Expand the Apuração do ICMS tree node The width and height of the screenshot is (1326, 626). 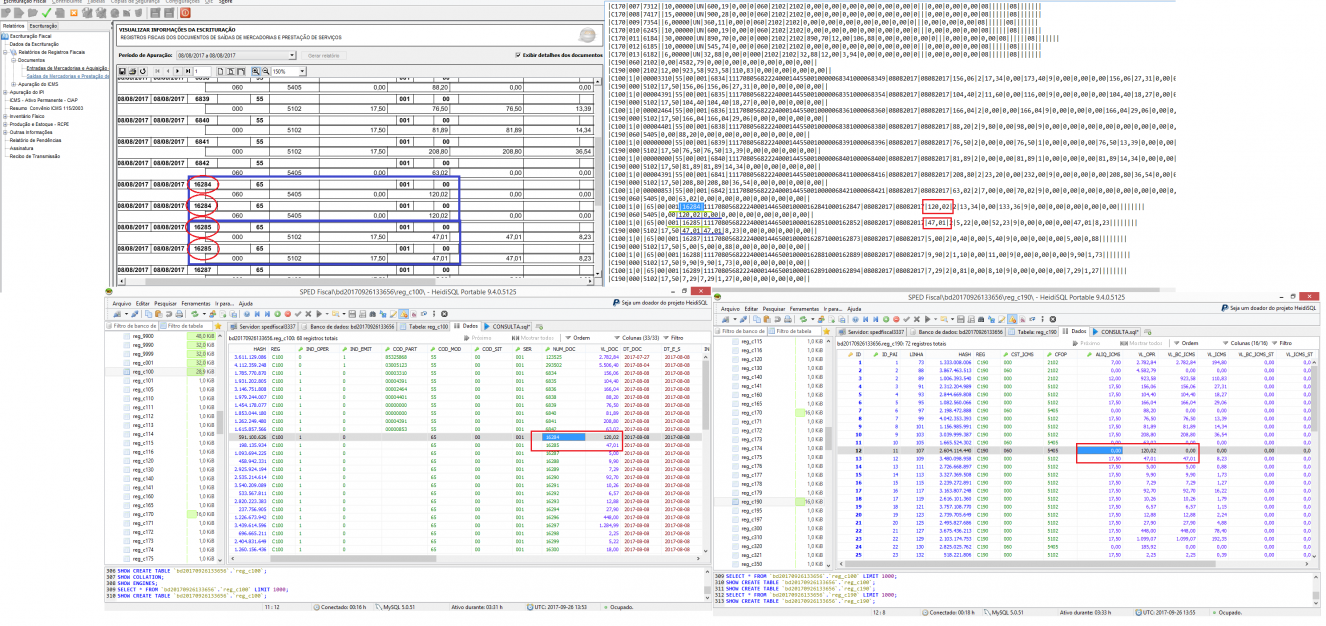click(13, 84)
